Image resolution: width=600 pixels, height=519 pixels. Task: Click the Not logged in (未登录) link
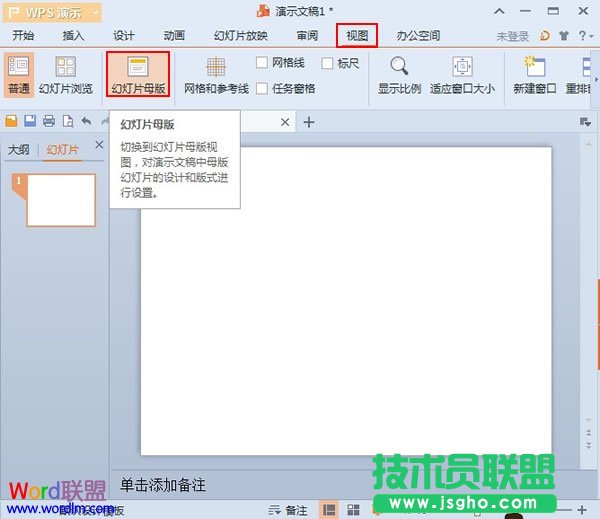pyautogui.click(x=512, y=37)
